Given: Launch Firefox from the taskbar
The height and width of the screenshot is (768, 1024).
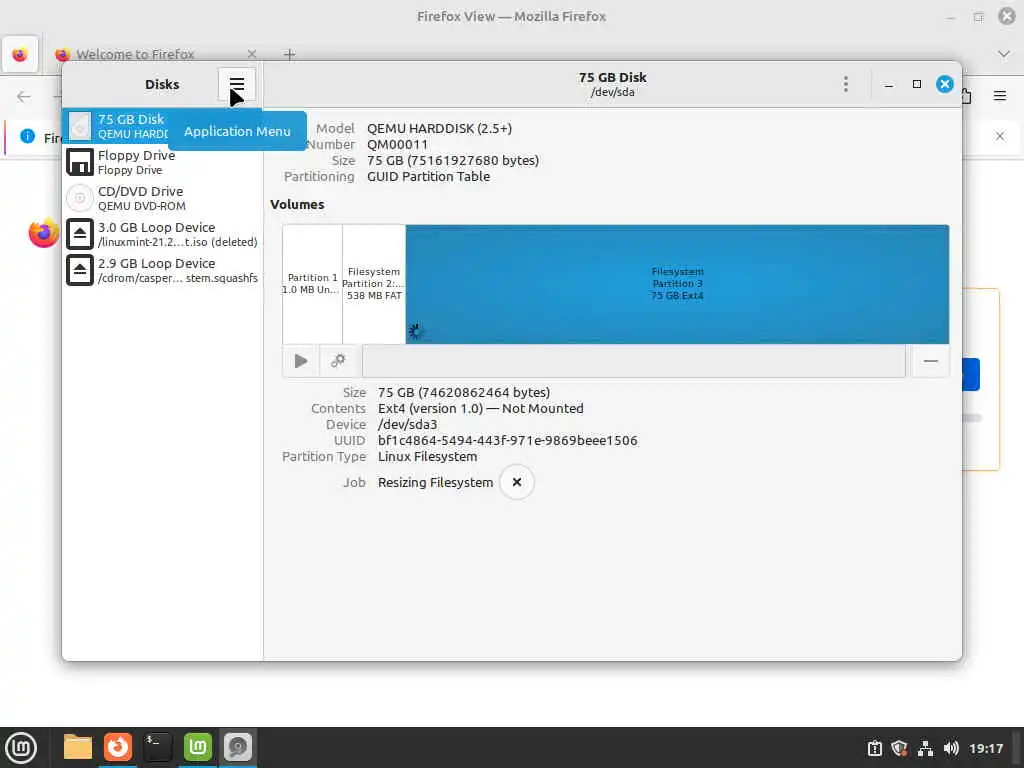Looking at the screenshot, I should (118, 747).
